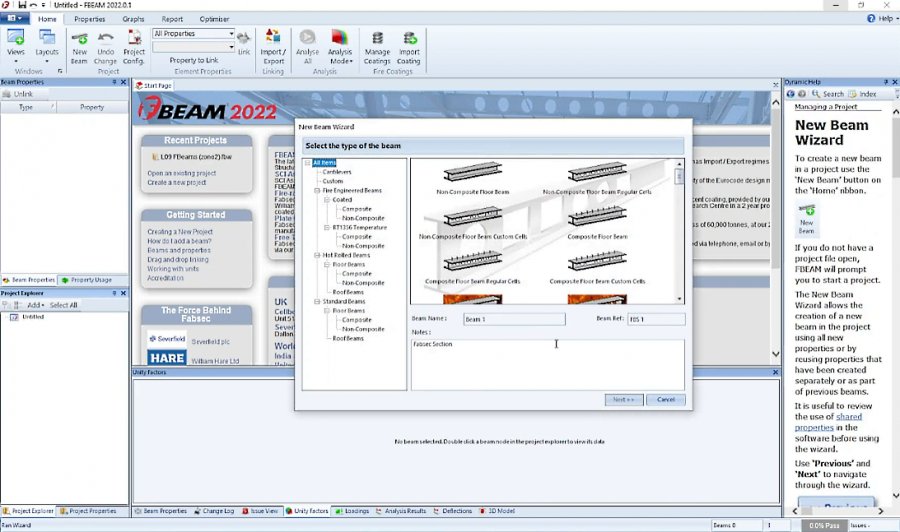Viewport: 900px width, 532px height.
Task: Click the Save icon in title bar
Action: point(22,5)
